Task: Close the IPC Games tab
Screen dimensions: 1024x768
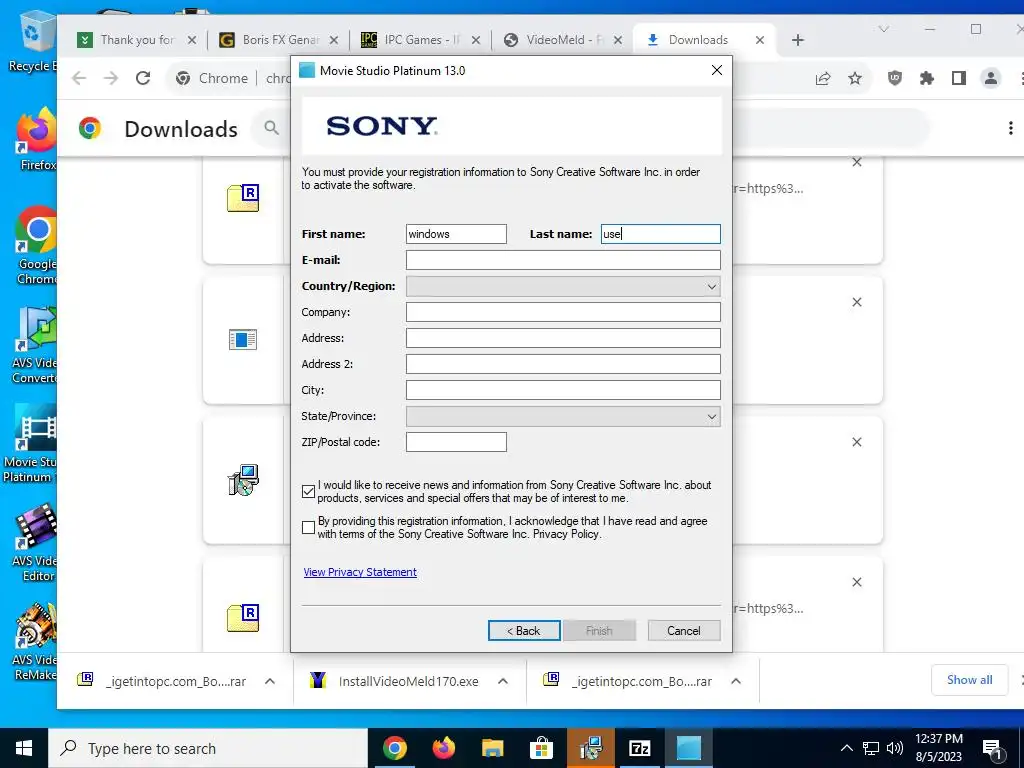Action: (x=475, y=40)
